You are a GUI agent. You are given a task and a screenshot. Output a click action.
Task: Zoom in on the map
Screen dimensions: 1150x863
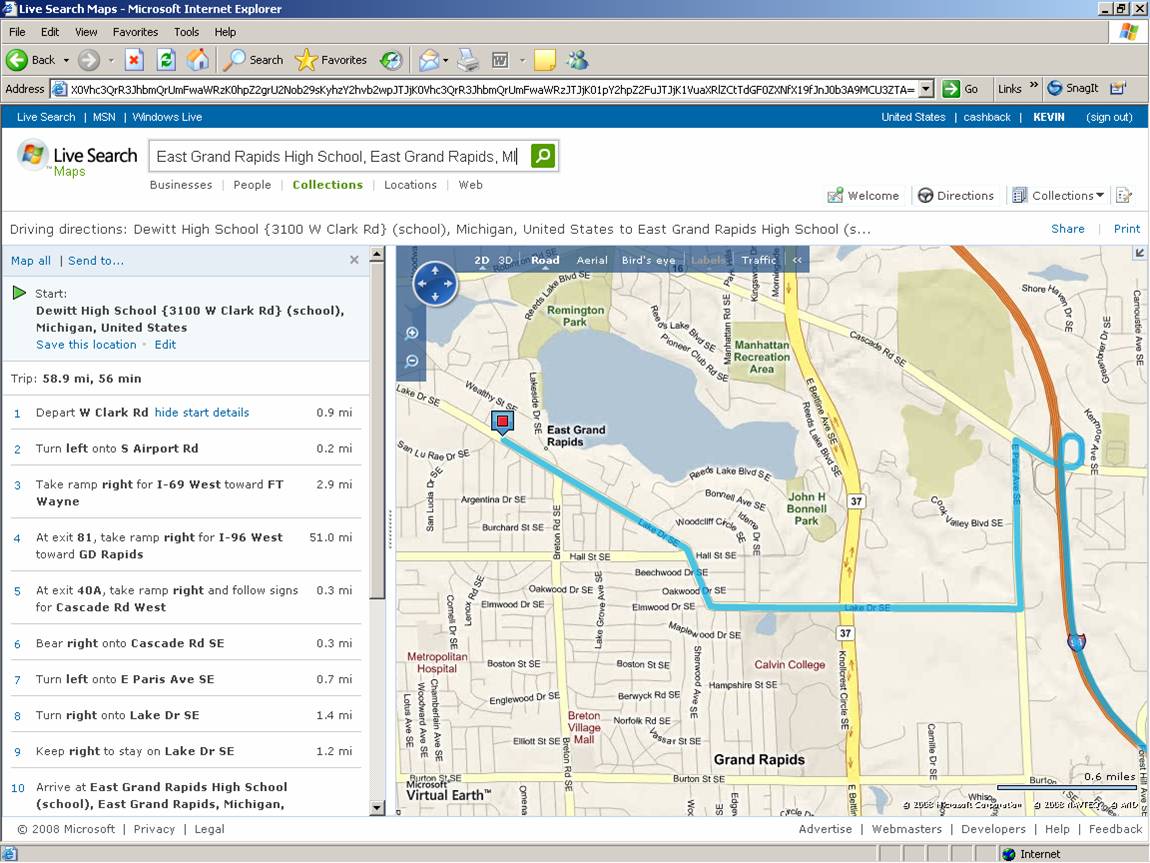coord(411,333)
